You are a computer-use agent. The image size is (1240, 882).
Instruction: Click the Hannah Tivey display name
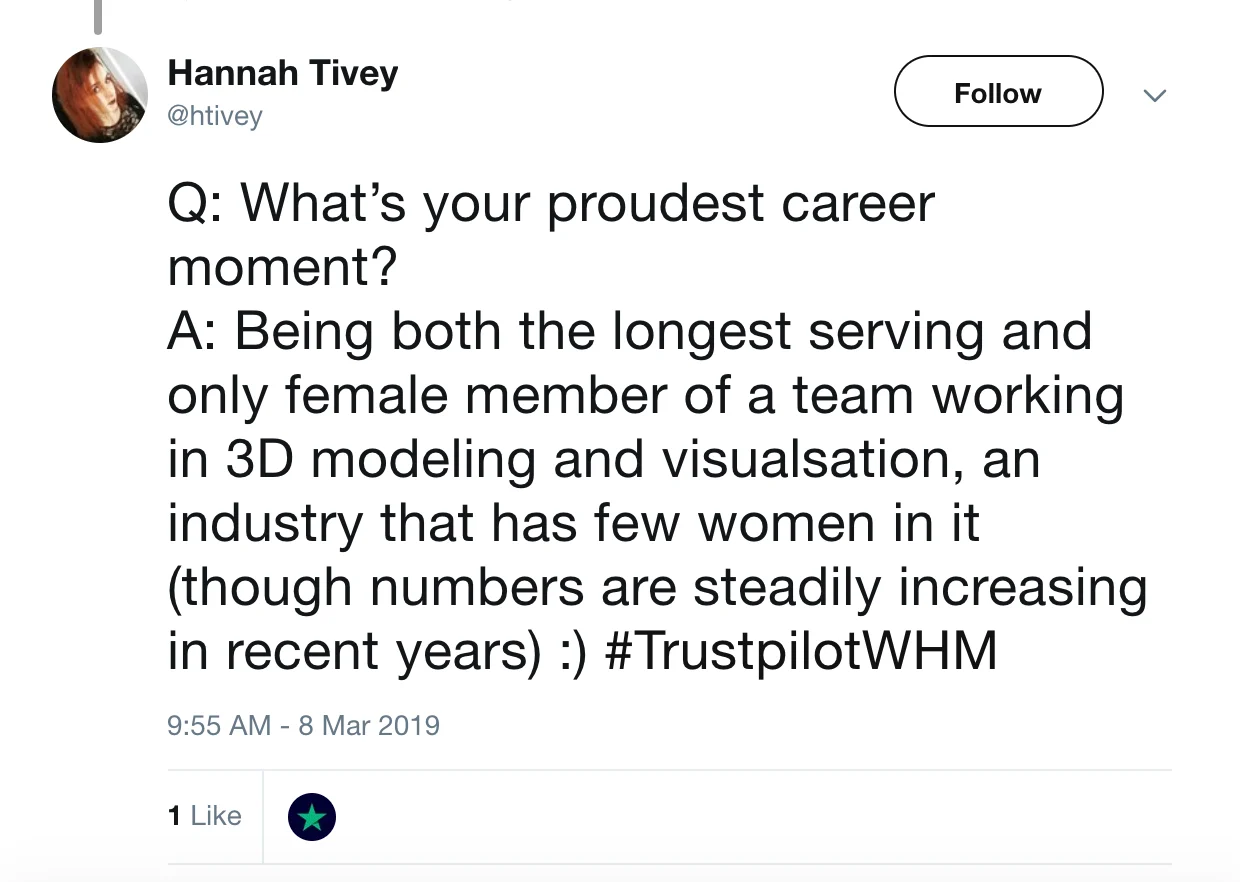click(283, 73)
